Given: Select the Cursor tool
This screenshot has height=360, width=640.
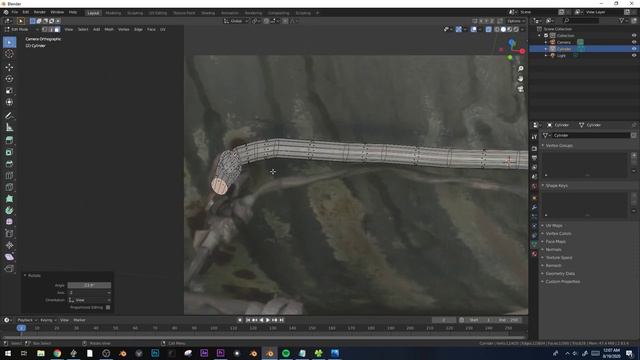Looking at the screenshot, I should point(9,54).
